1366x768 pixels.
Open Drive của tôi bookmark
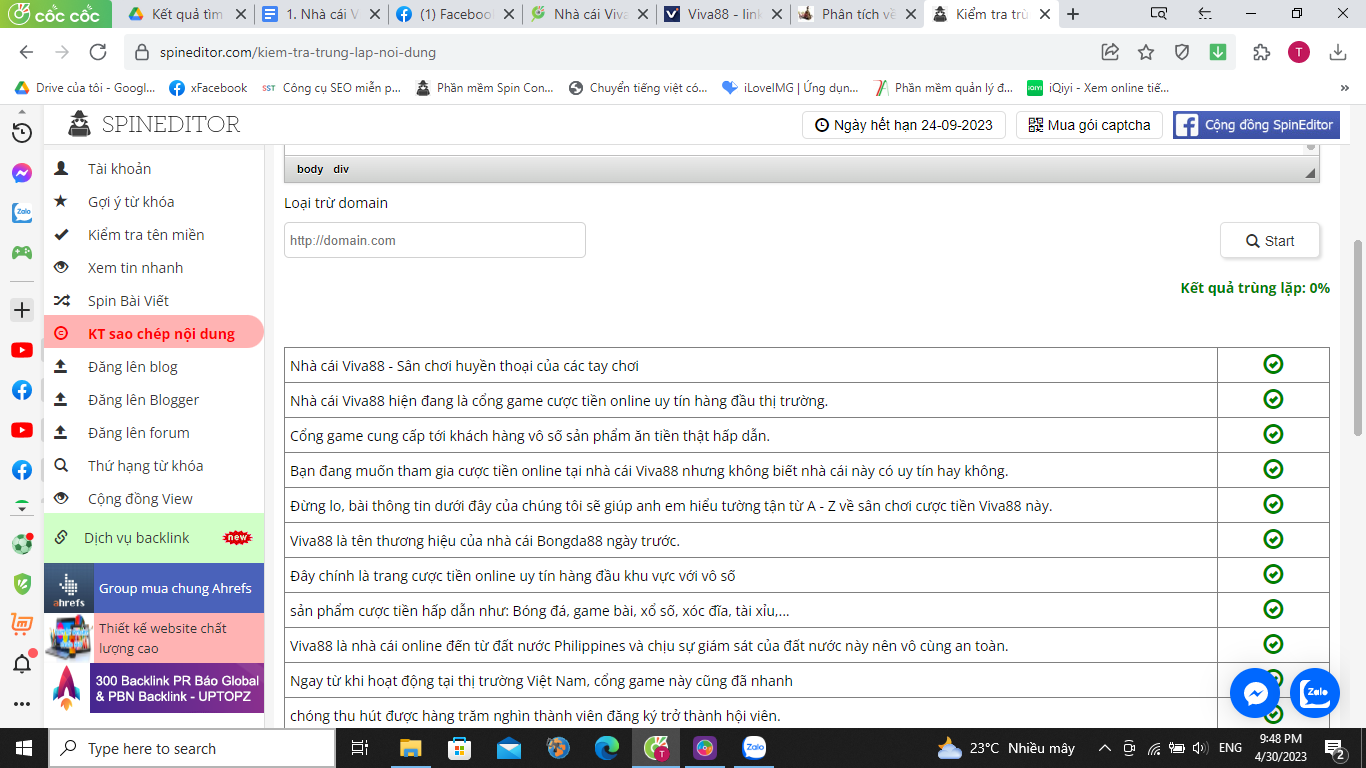(84, 88)
